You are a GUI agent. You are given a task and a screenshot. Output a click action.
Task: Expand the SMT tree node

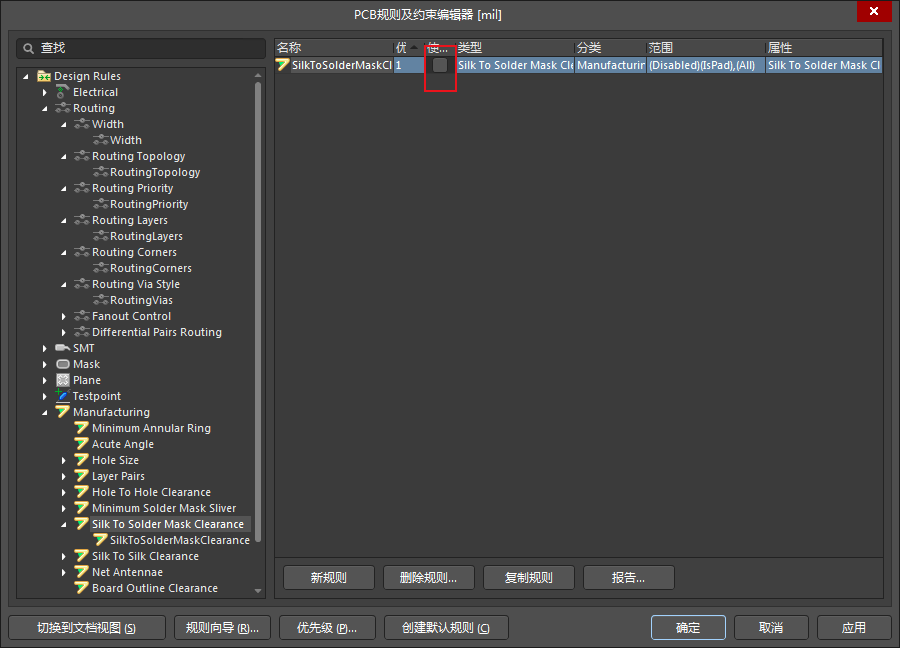45,348
